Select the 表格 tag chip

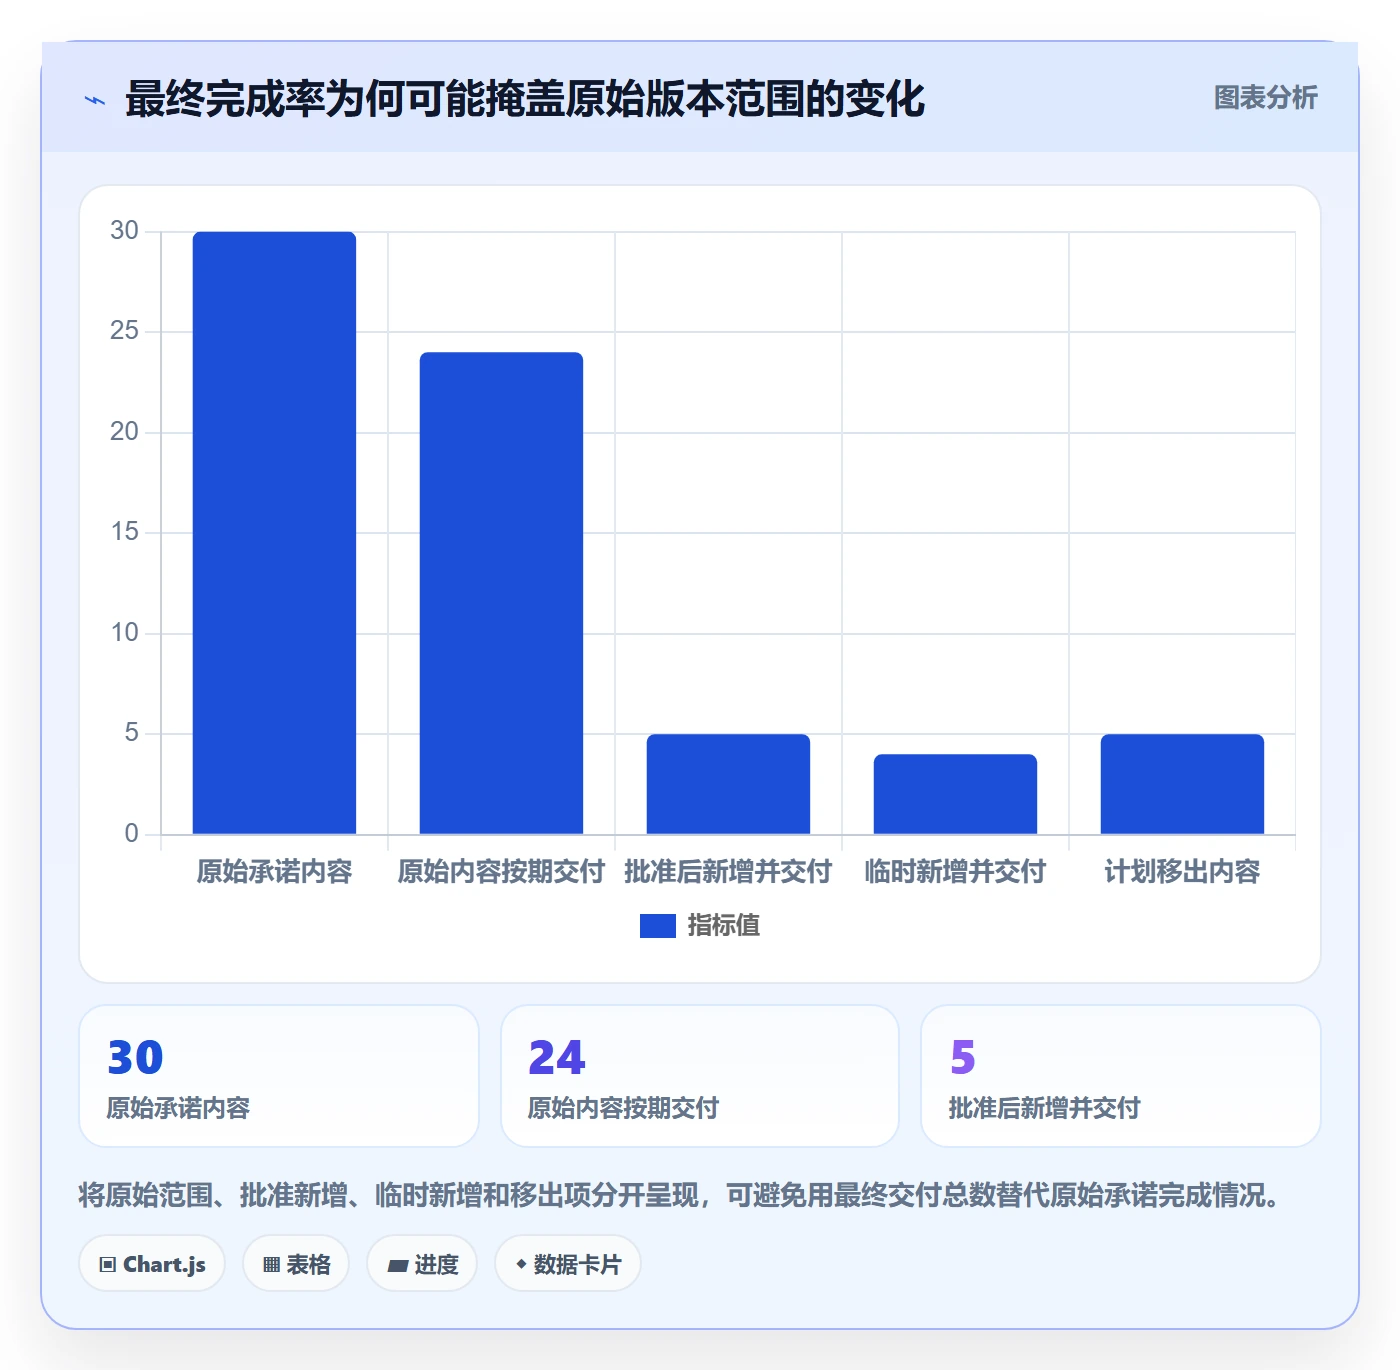point(296,1264)
